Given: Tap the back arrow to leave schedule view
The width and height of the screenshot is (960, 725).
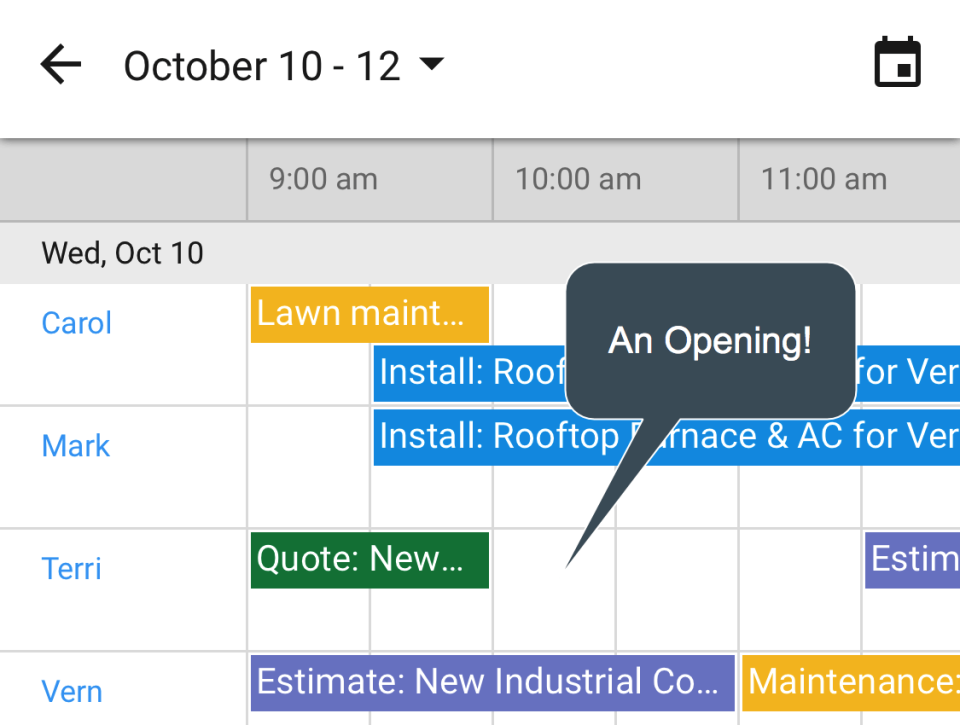Looking at the screenshot, I should click(x=60, y=64).
